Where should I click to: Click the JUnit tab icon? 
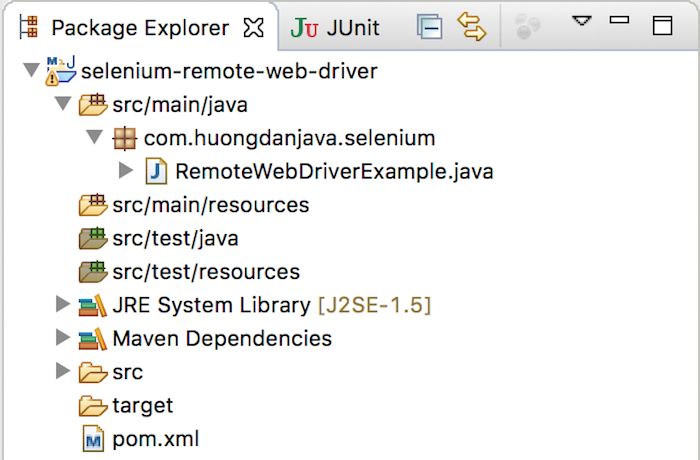[x=304, y=28]
